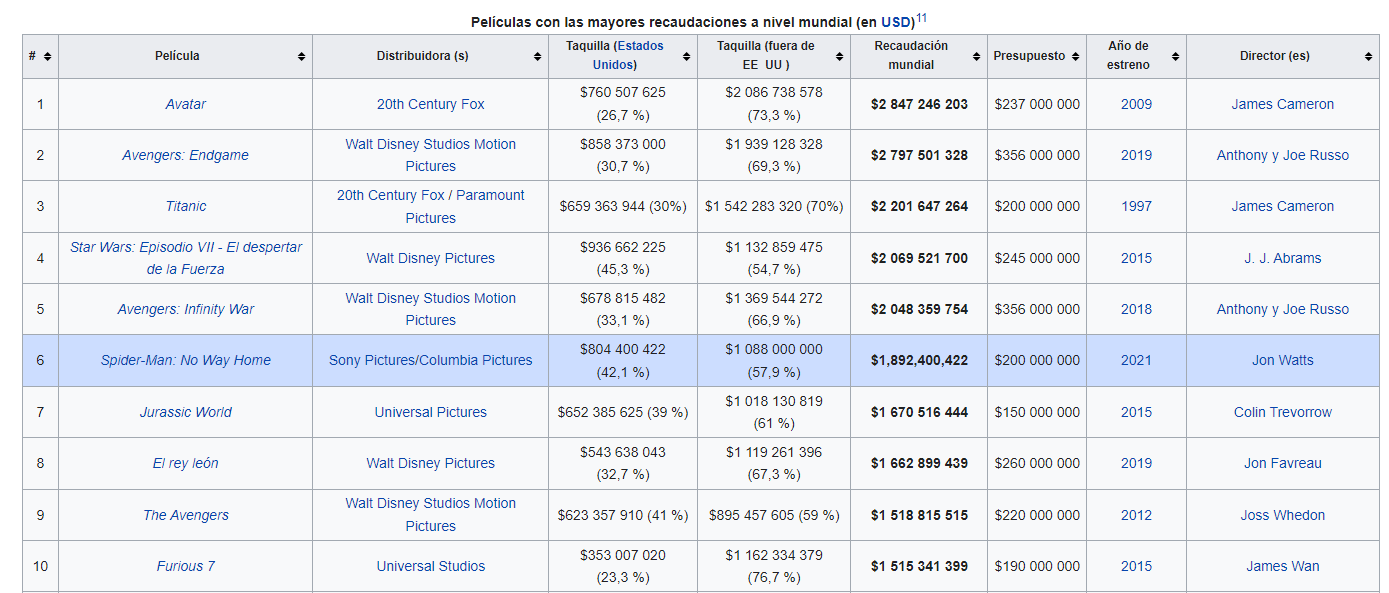This screenshot has height=593, width=1389.
Task: Select the $659 363 944 (30%) cell
Action: [623, 206]
